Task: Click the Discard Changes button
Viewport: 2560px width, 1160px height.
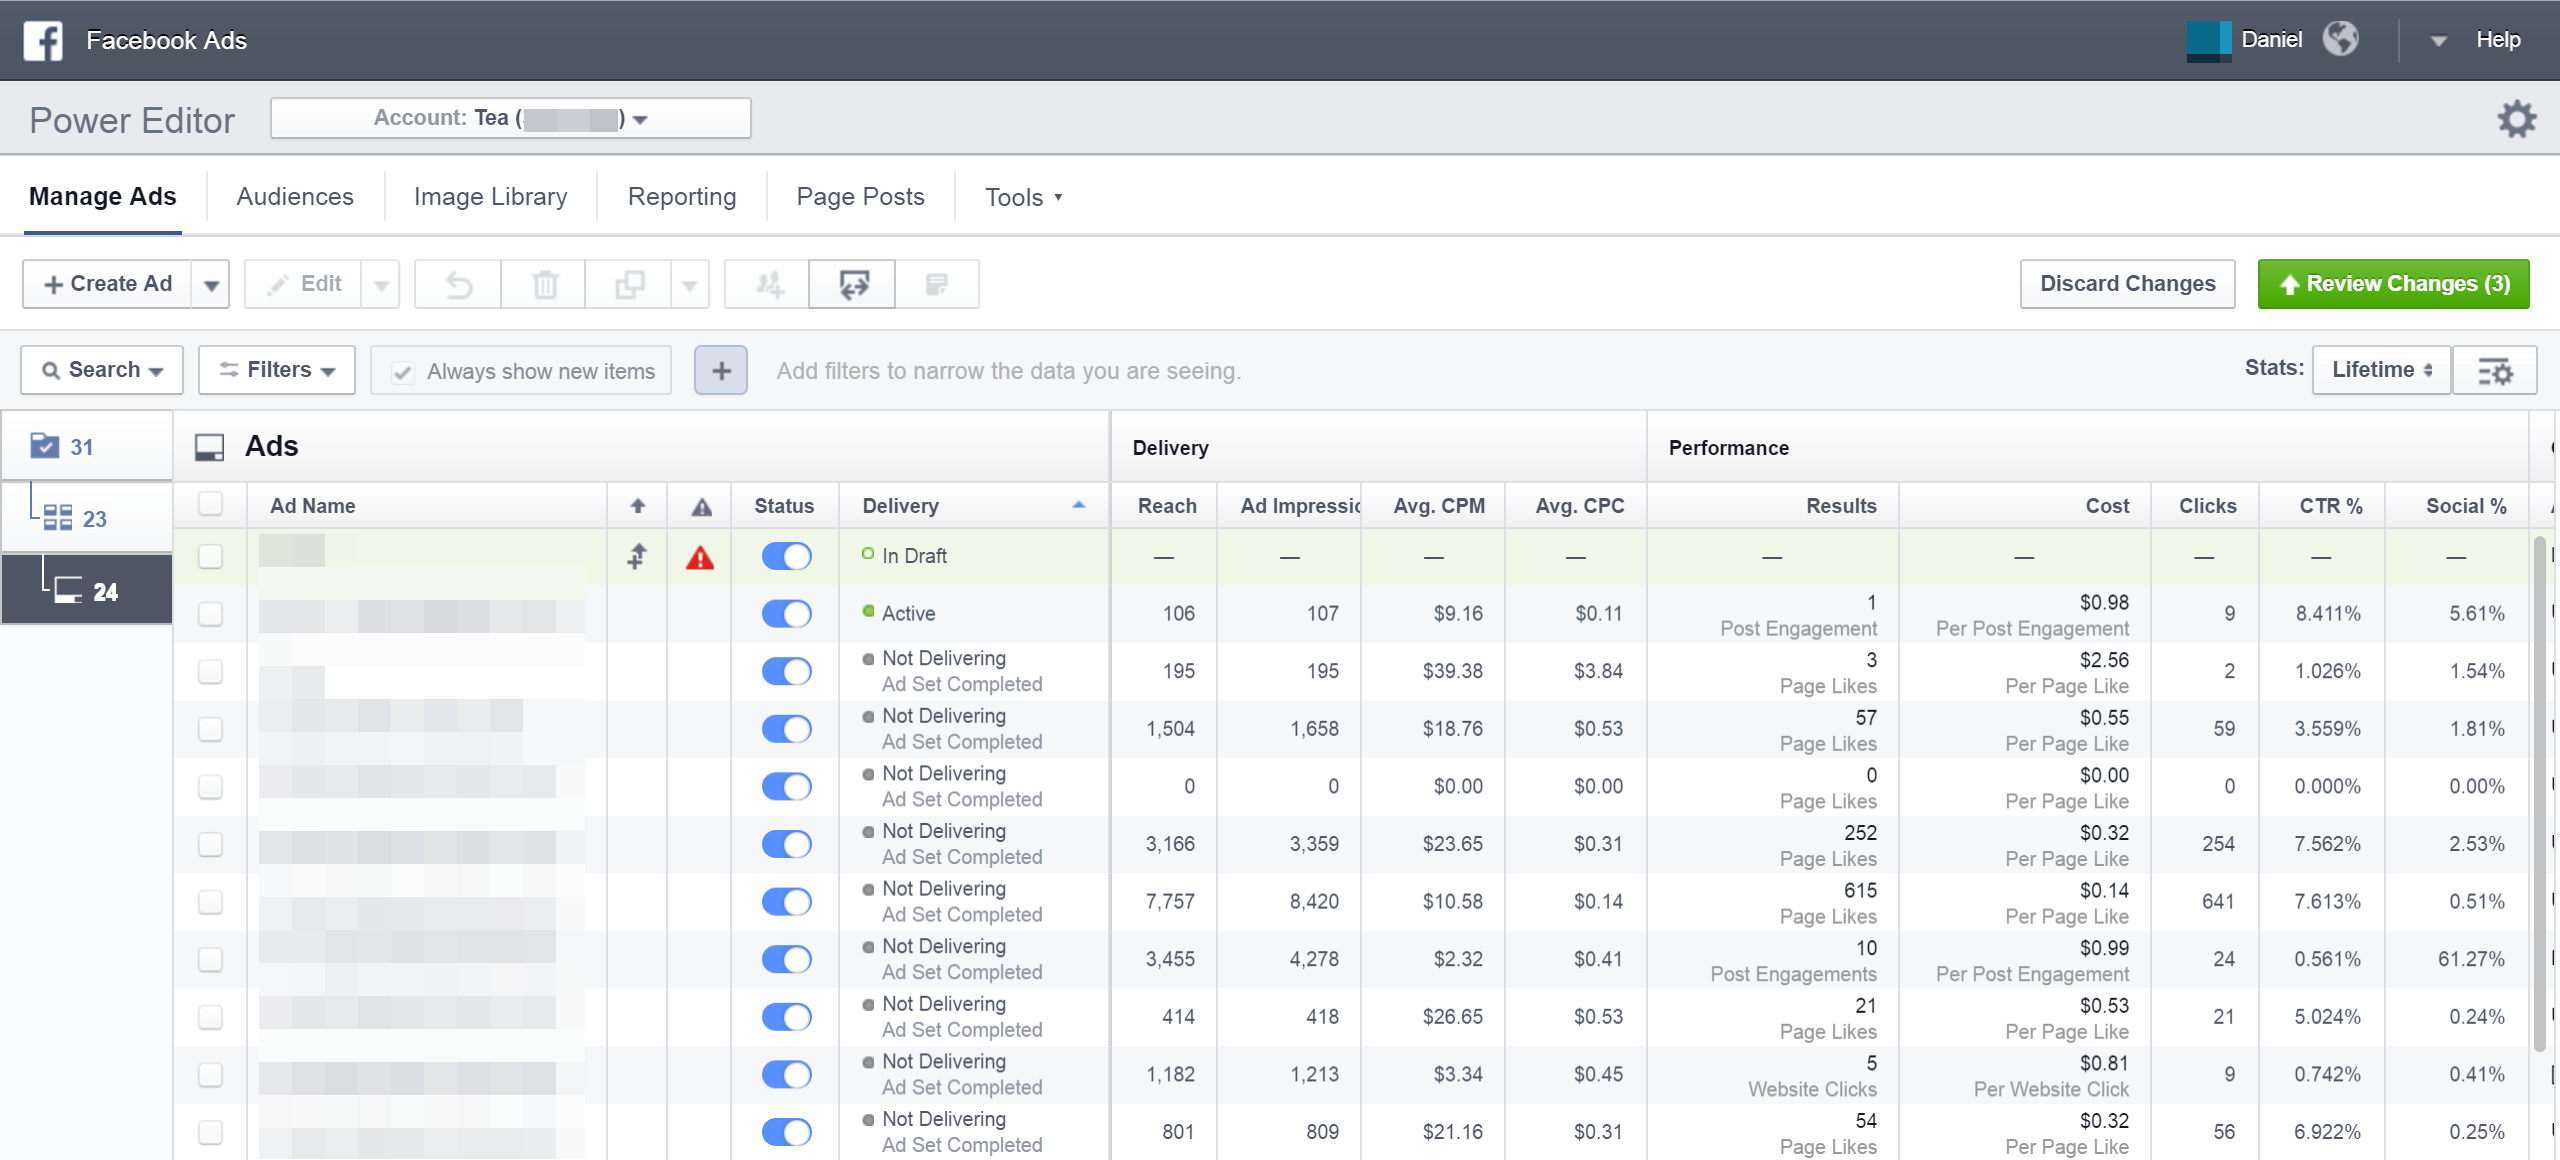Action: click(x=2127, y=284)
